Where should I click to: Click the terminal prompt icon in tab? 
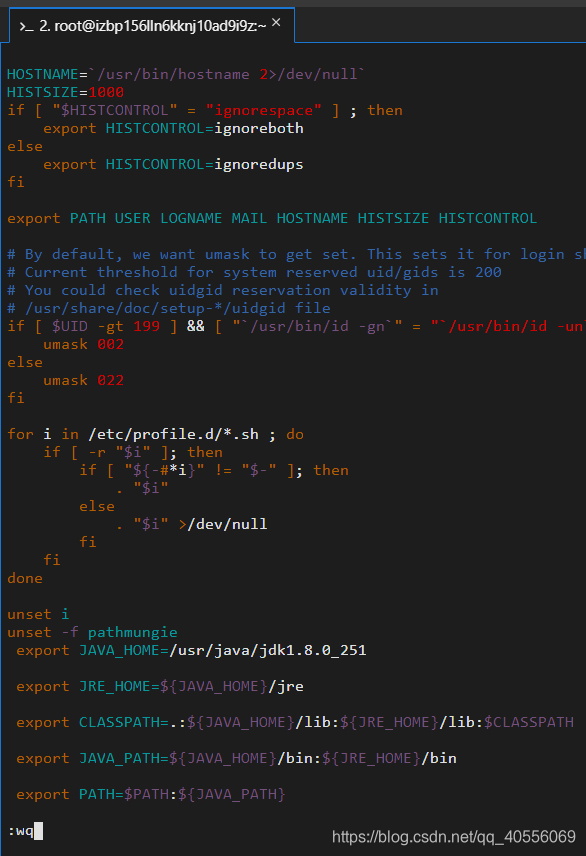(27, 26)
